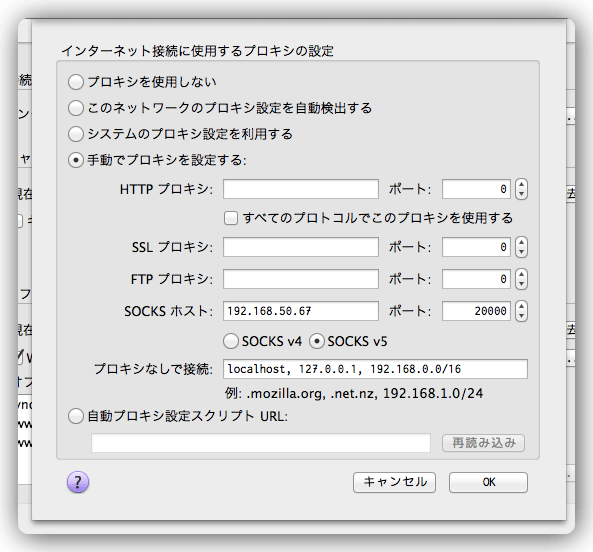This screenshot has width=593, height=552.
Task: Decrease SSL proxy port with stepper down arrow
Action: point(522,252)
